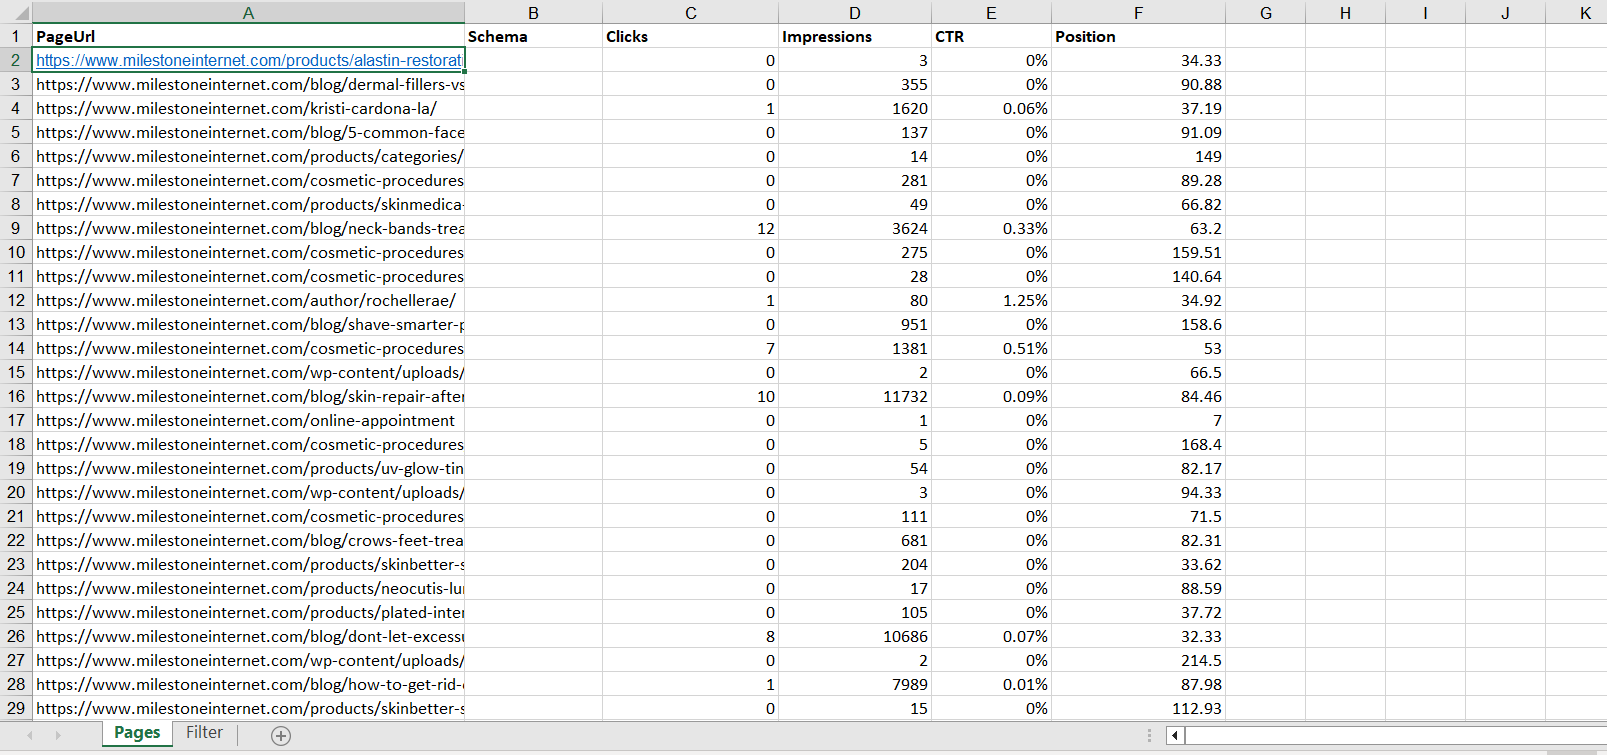
Task: Click horizontal scrollbar left arrow
Action: pos(1175,736)
